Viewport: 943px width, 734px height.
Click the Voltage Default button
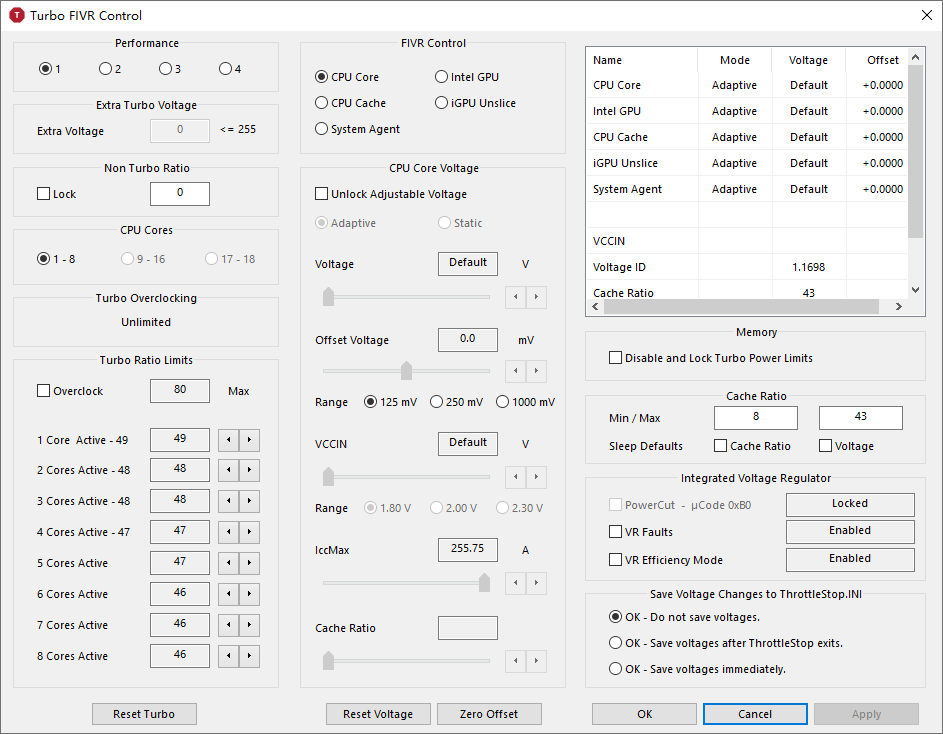click(467, 264)
